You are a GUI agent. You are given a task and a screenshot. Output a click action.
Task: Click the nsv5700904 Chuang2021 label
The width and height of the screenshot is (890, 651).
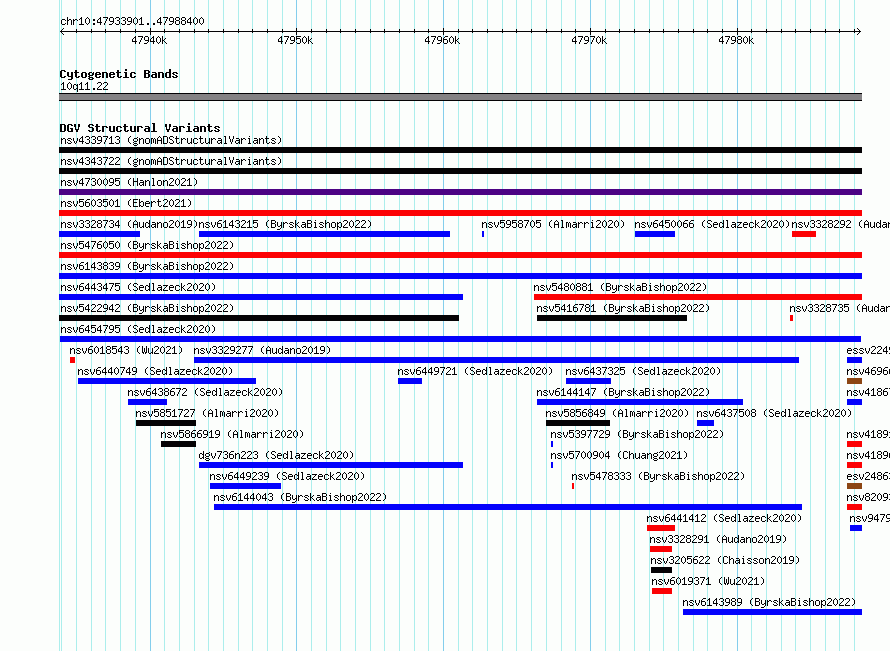[619, 455]
